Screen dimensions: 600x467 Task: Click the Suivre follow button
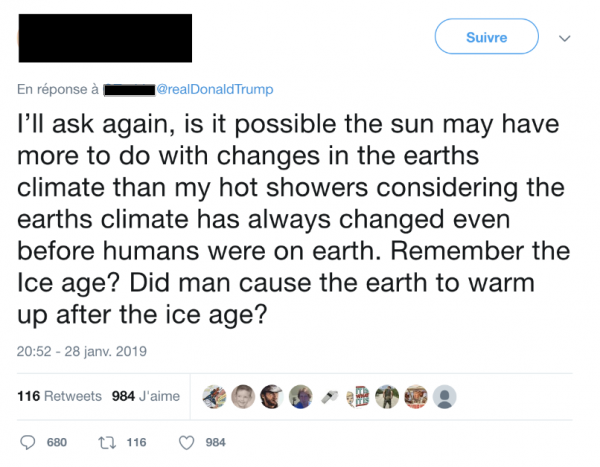486,38
